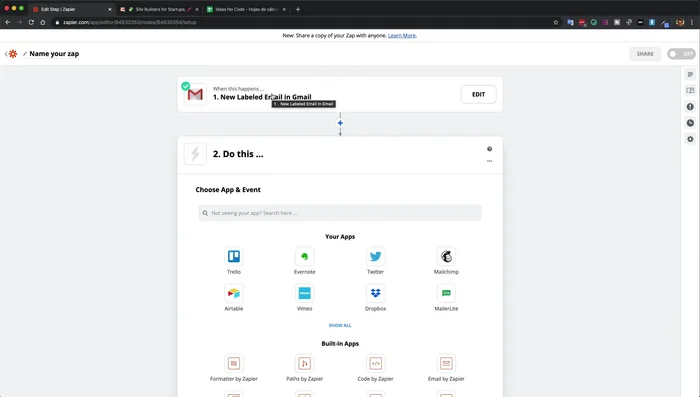Select the Evernote app icon
Viewport: 700px width, 397px height.
click(x=304, y=256)
